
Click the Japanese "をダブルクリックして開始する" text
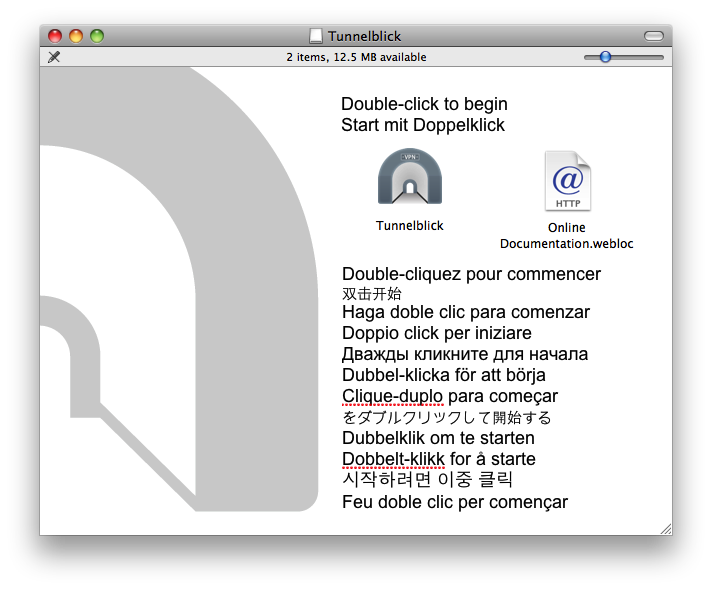(x=447, y=417)
